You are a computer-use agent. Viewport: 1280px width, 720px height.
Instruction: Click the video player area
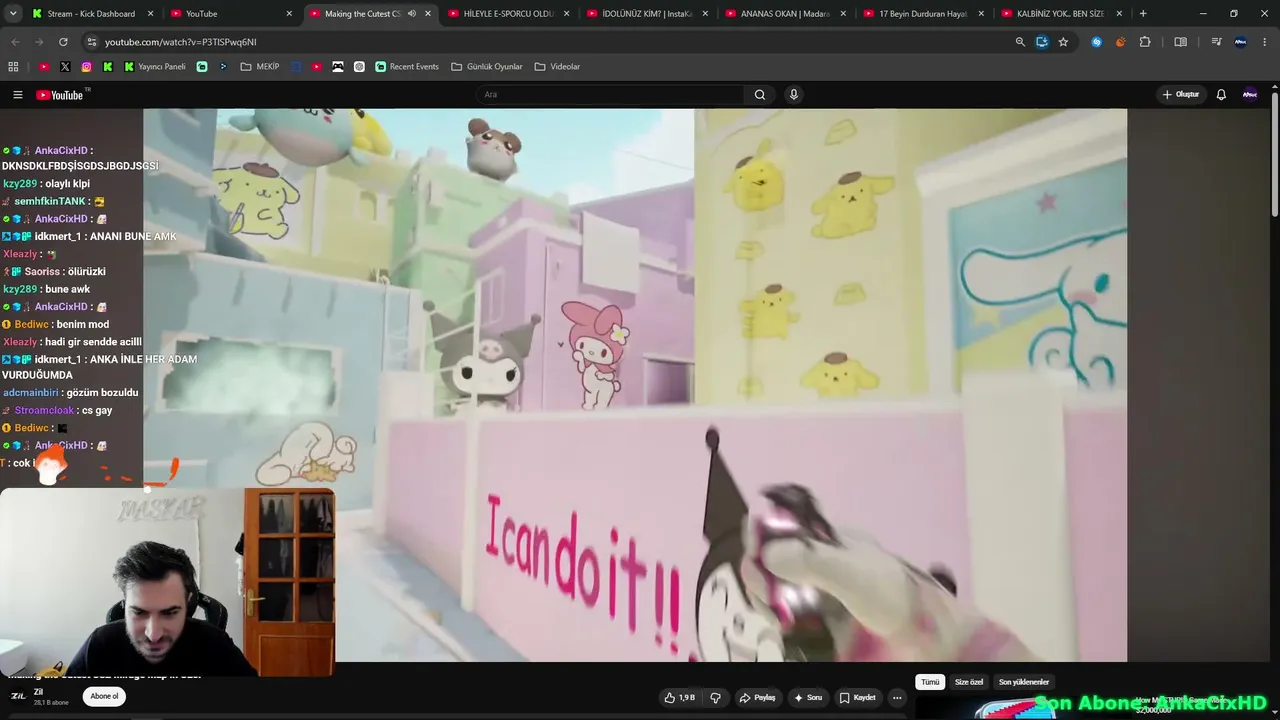[x=635, y=385]
